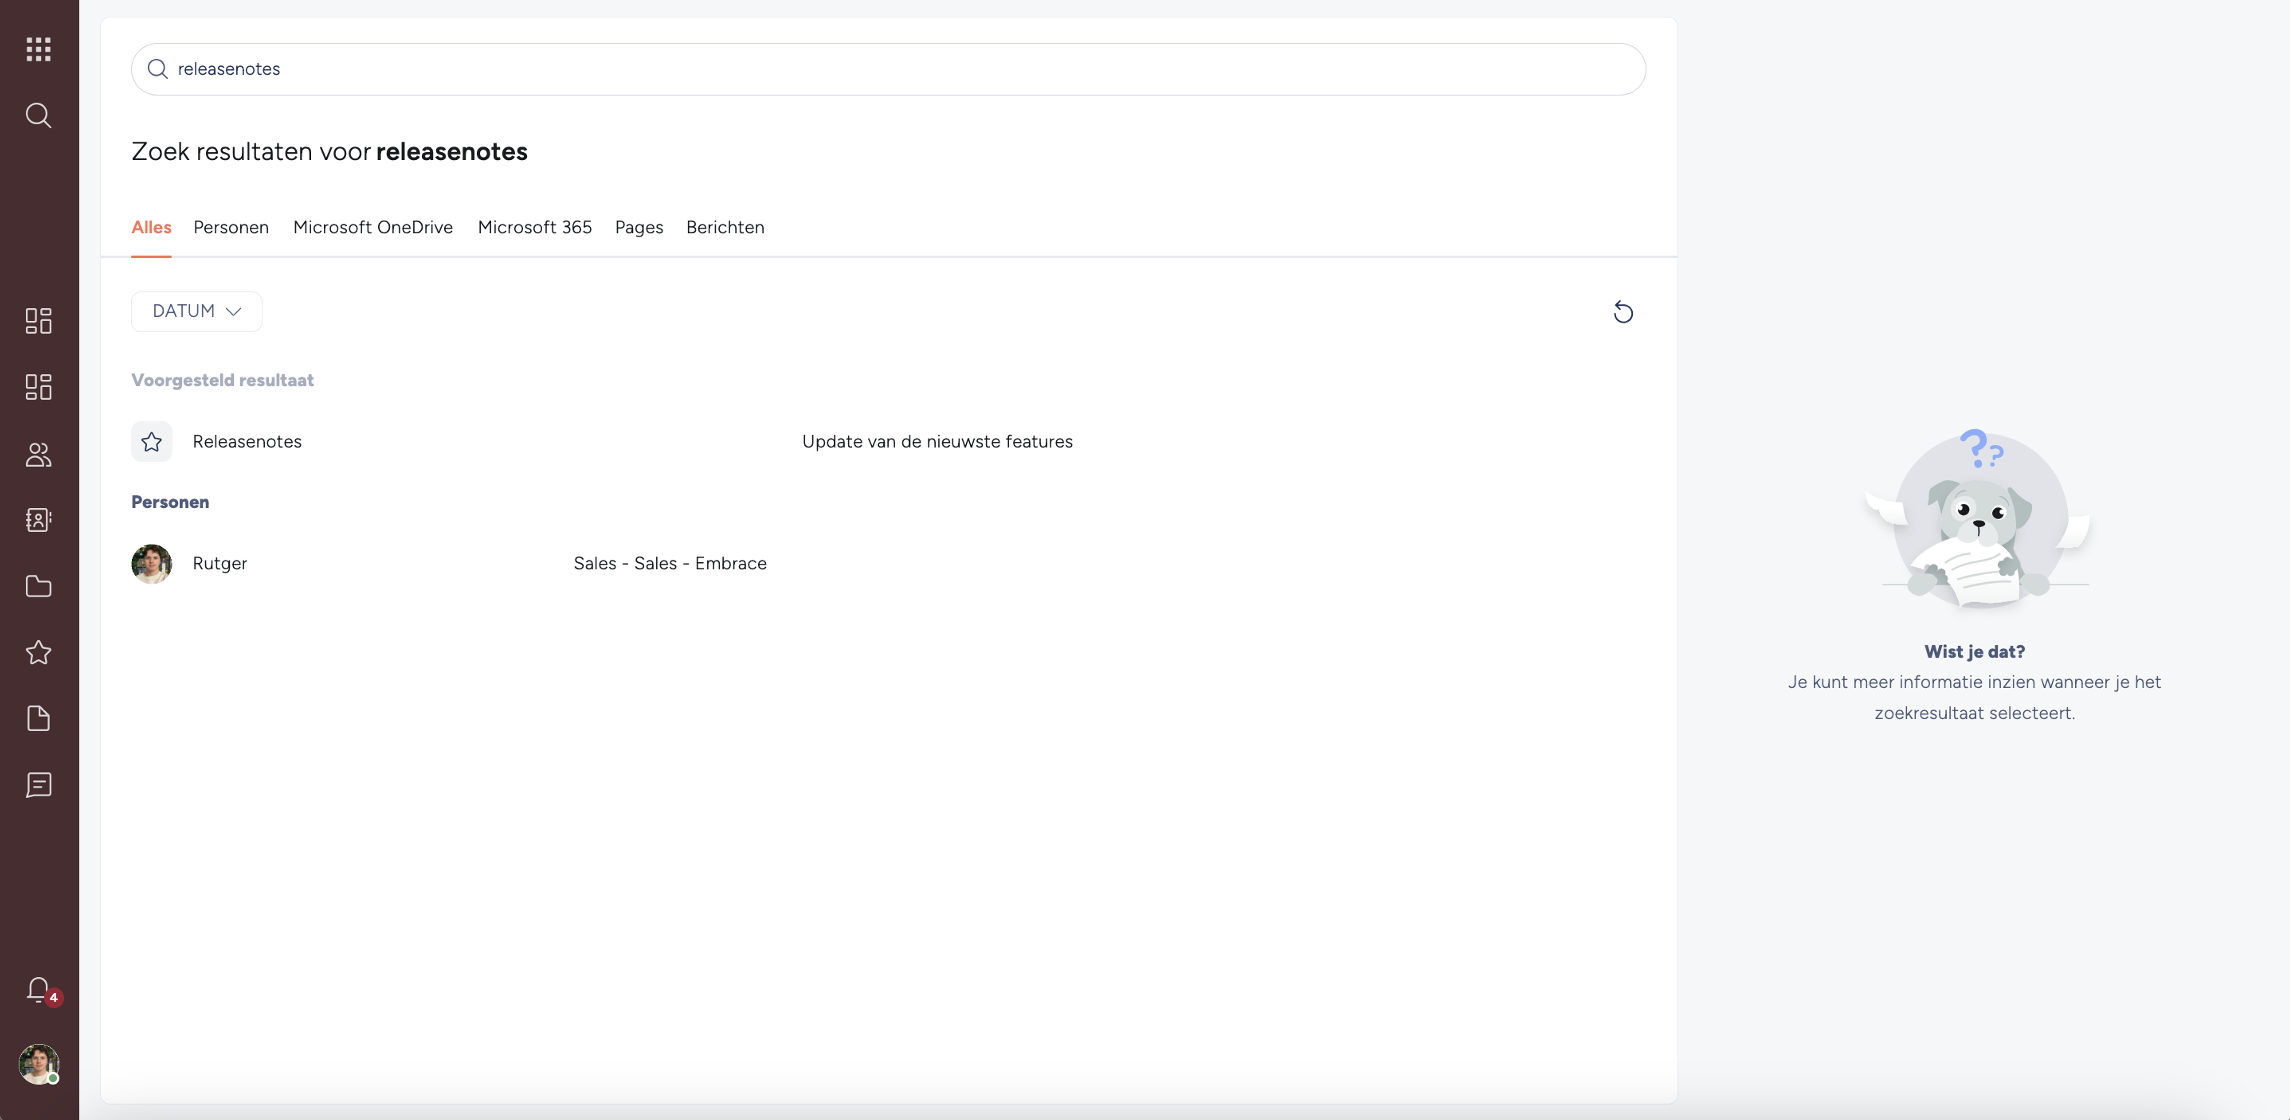Click the Personen section heading
The image size is (2290, 1120).
click(x=170, y=502)
